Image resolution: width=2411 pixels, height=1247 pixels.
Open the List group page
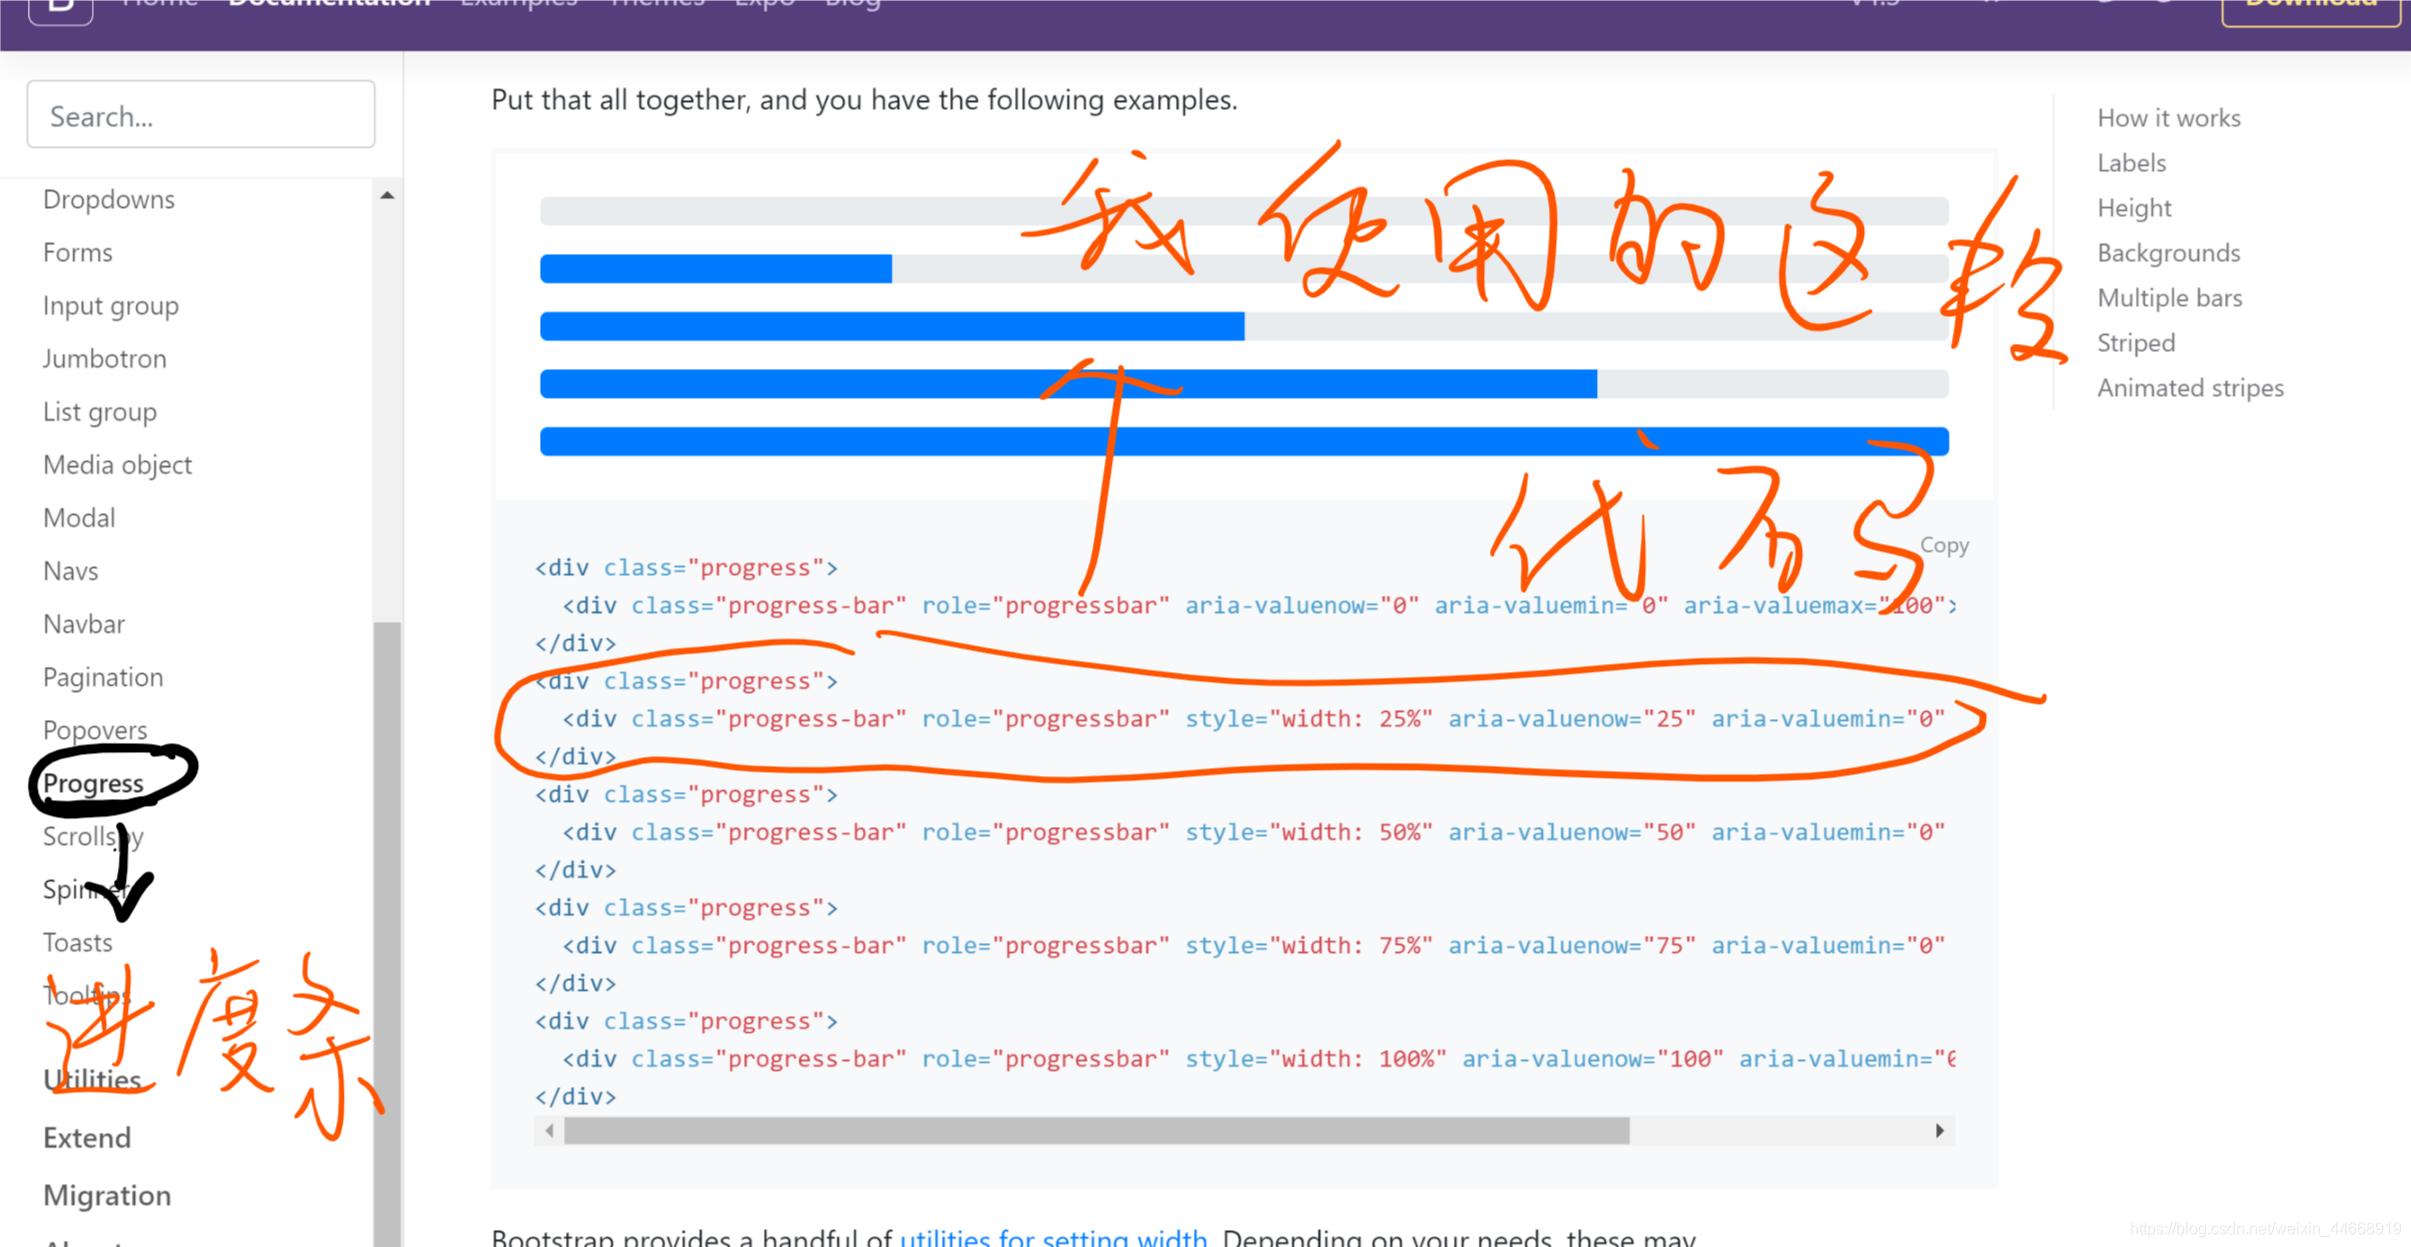(x=100, y=411)
